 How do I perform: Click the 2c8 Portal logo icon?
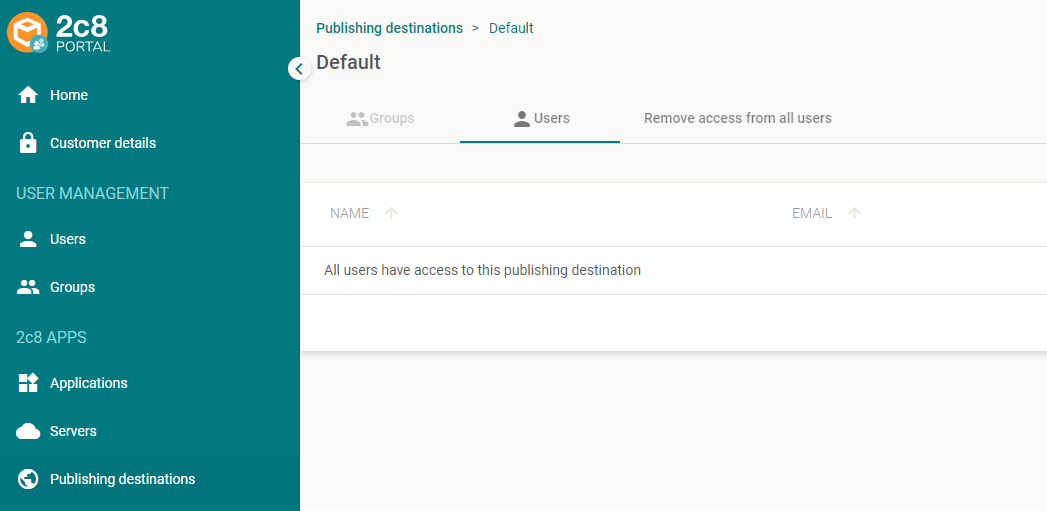(27, 33)
